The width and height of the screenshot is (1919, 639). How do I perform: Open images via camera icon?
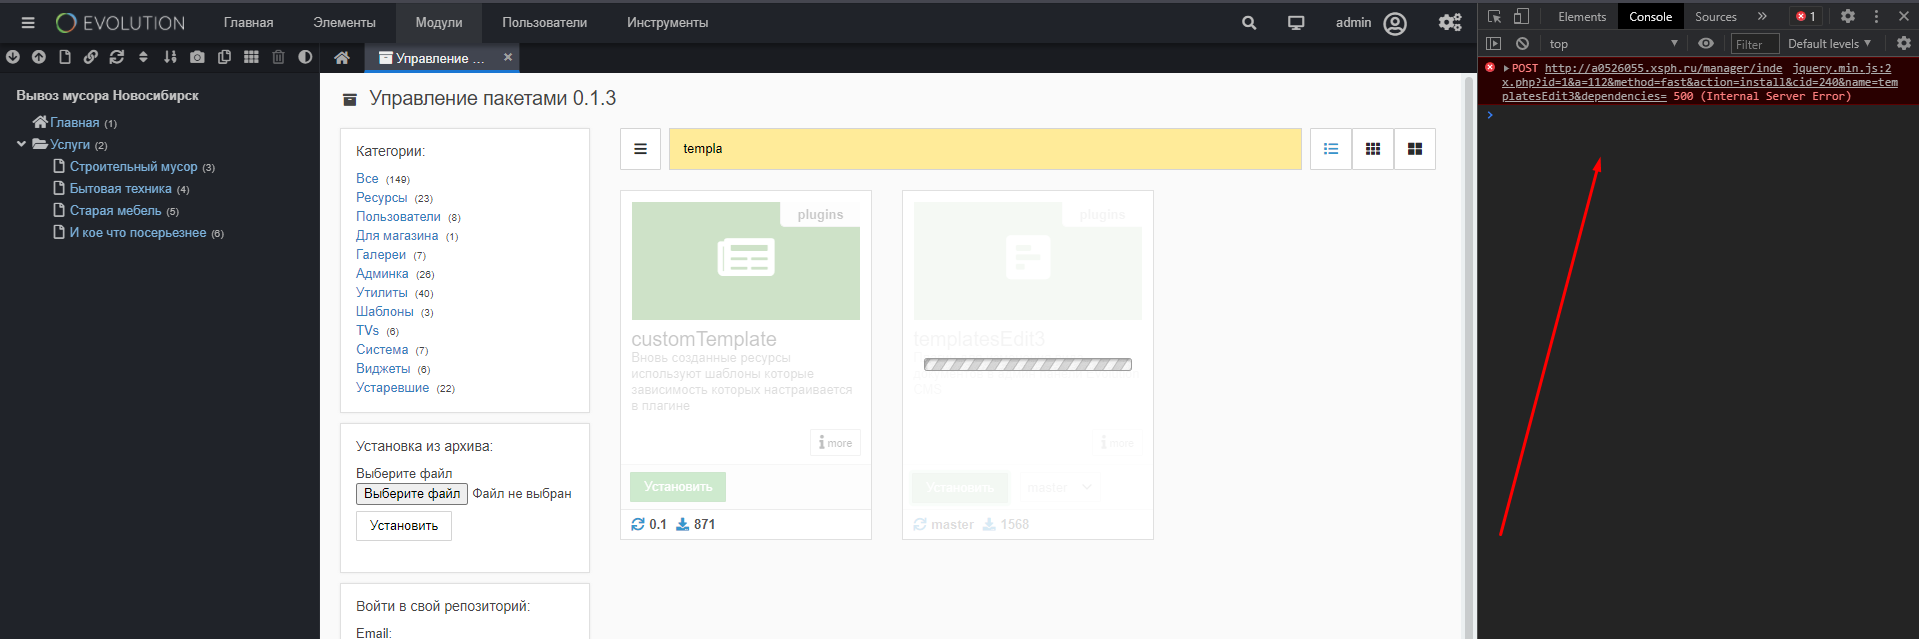click(x=197, y=57)
